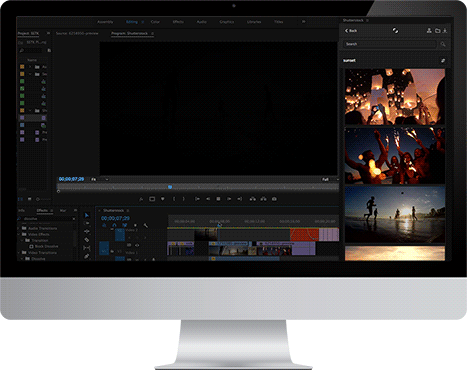Click the Program monitor timecode 00;00;07;29
The image size is (467, 370).
[x=71, y=179]
